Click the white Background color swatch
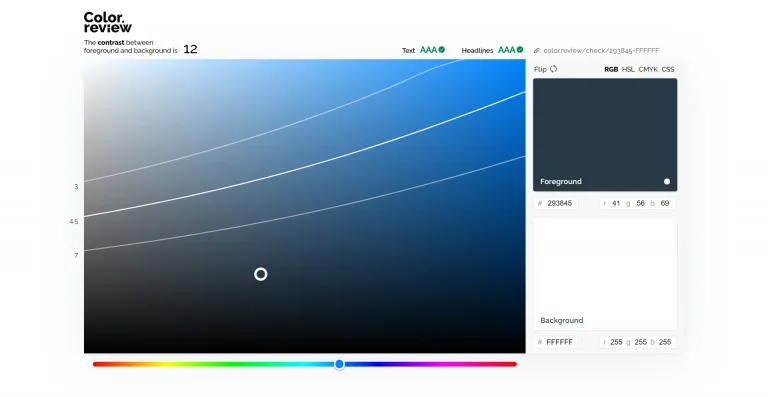 point(605,274)
